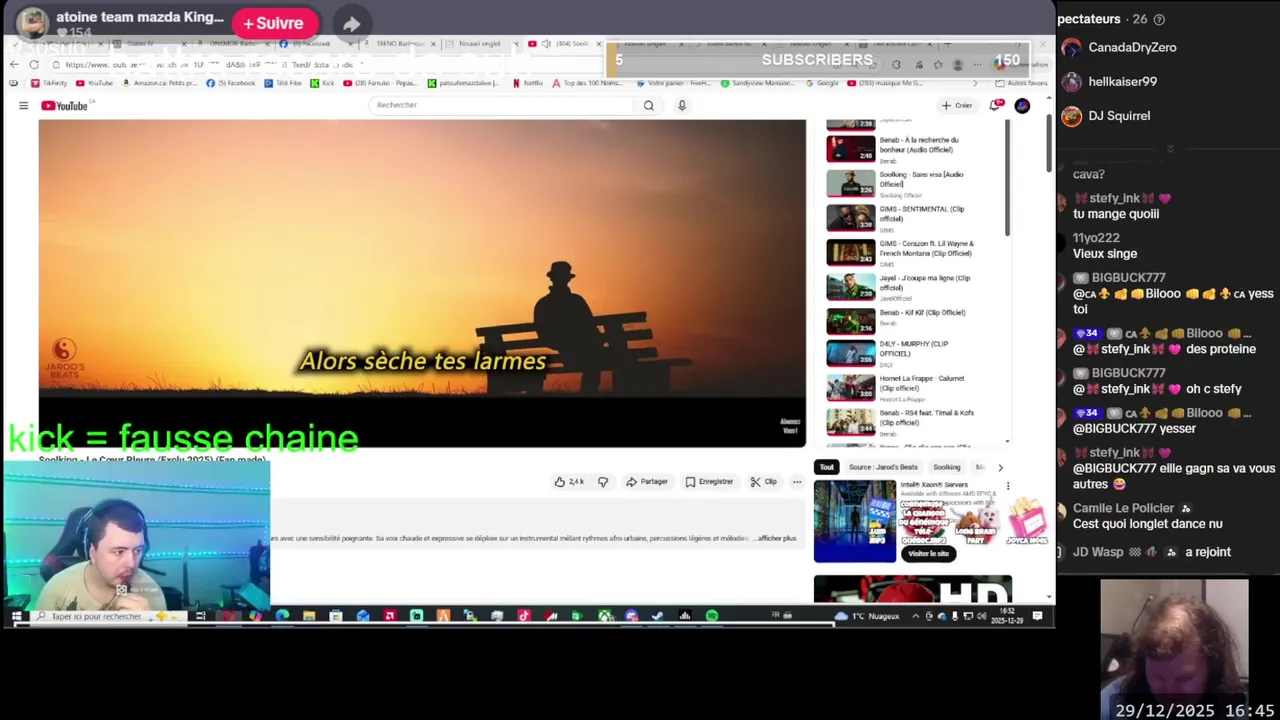Image resolution: width=1280 pixels, height=720 pixels.
Task: Open Spotify from the taskbar
Action: tap(712, 616)
